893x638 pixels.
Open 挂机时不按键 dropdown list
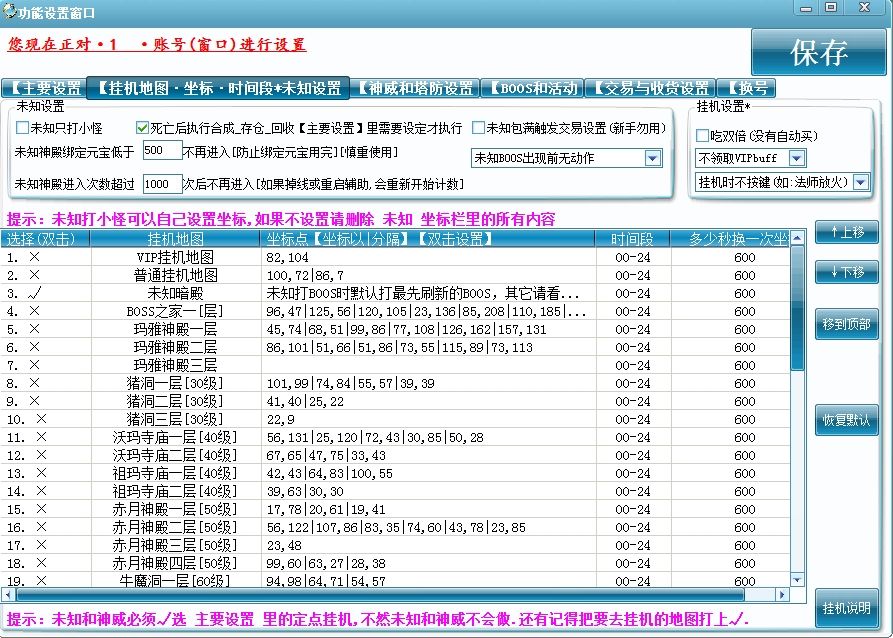(x=861, y=182)
